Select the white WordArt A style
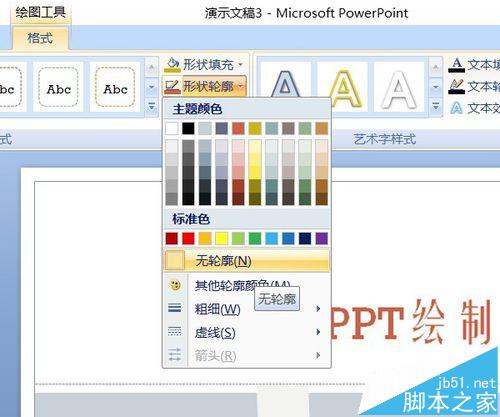This screenshot has width=500, height=417. [x=399, y=87]
